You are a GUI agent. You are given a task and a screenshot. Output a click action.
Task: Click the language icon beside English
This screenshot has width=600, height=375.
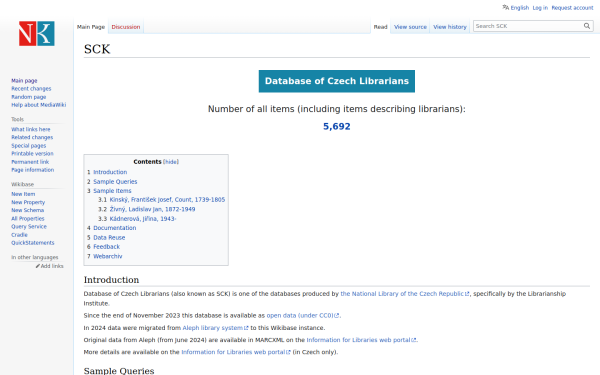click(505, 7)
